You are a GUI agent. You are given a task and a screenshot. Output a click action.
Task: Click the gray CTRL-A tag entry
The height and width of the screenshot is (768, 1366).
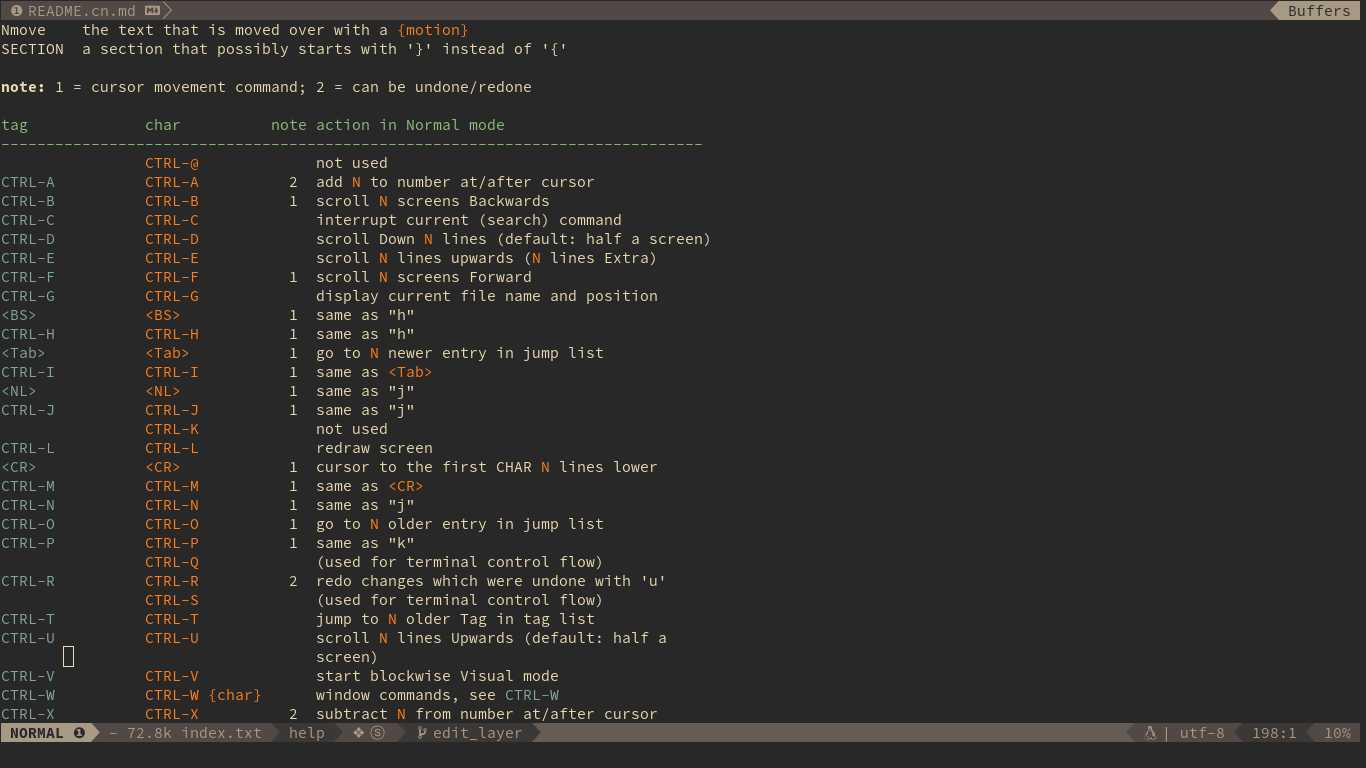[28, 182]
